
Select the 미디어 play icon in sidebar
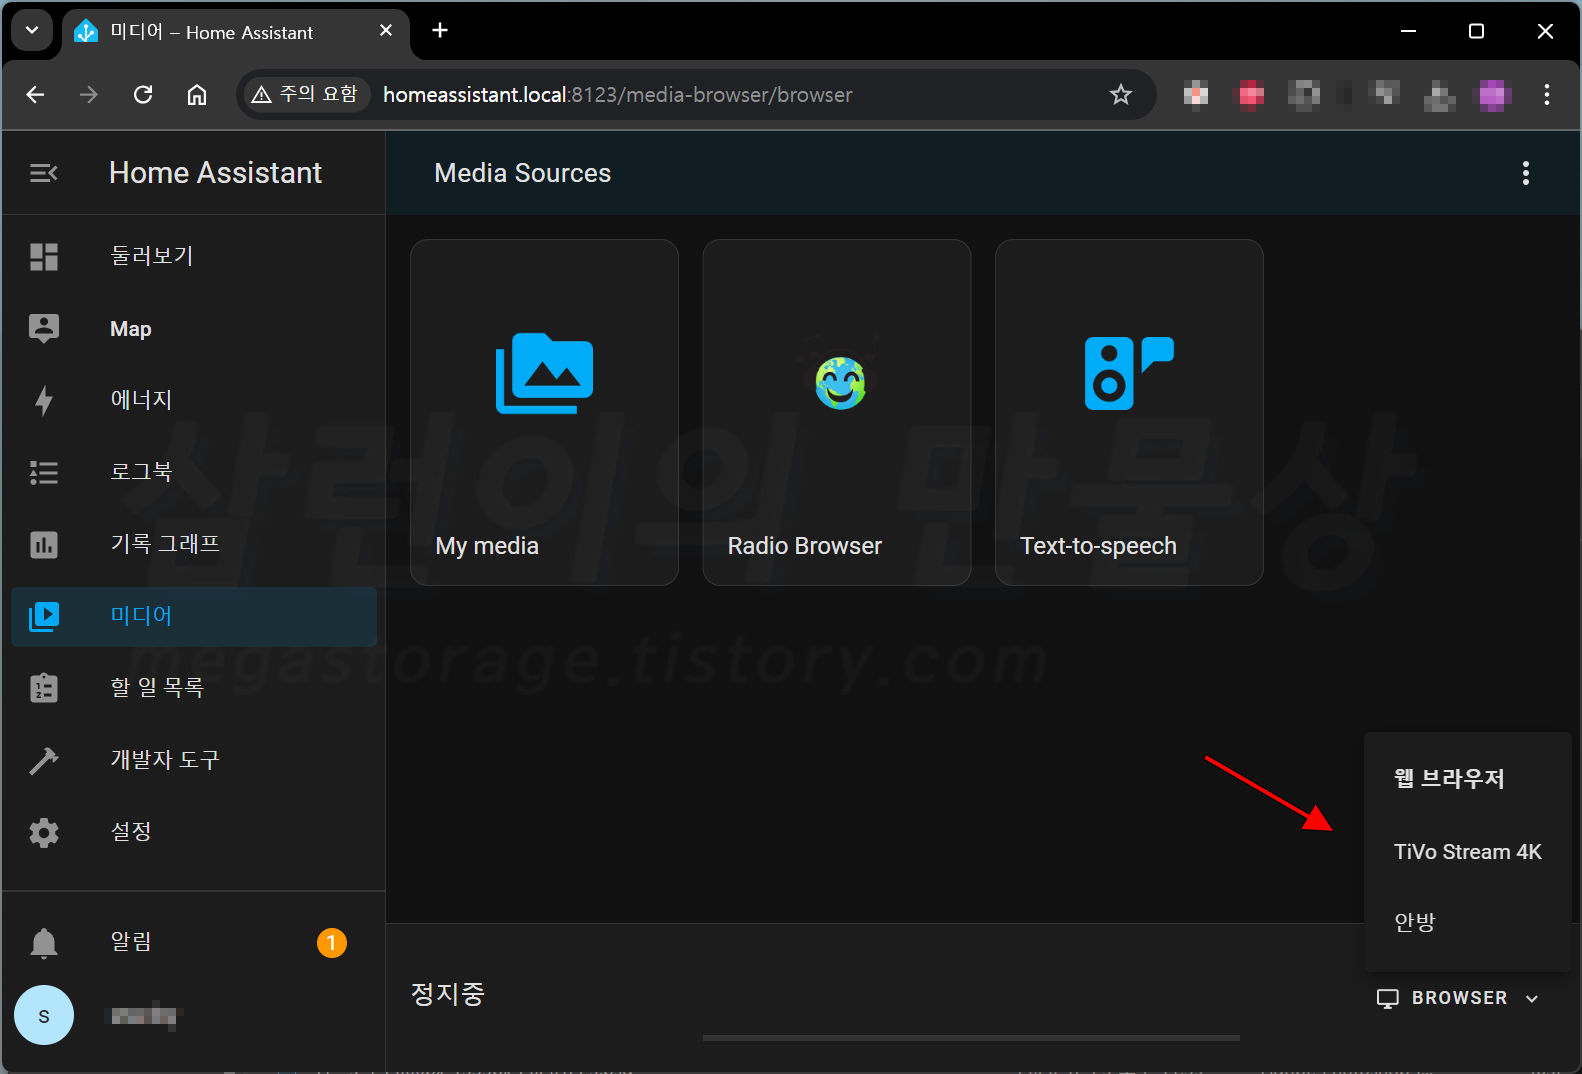click(x=44, y=617)
